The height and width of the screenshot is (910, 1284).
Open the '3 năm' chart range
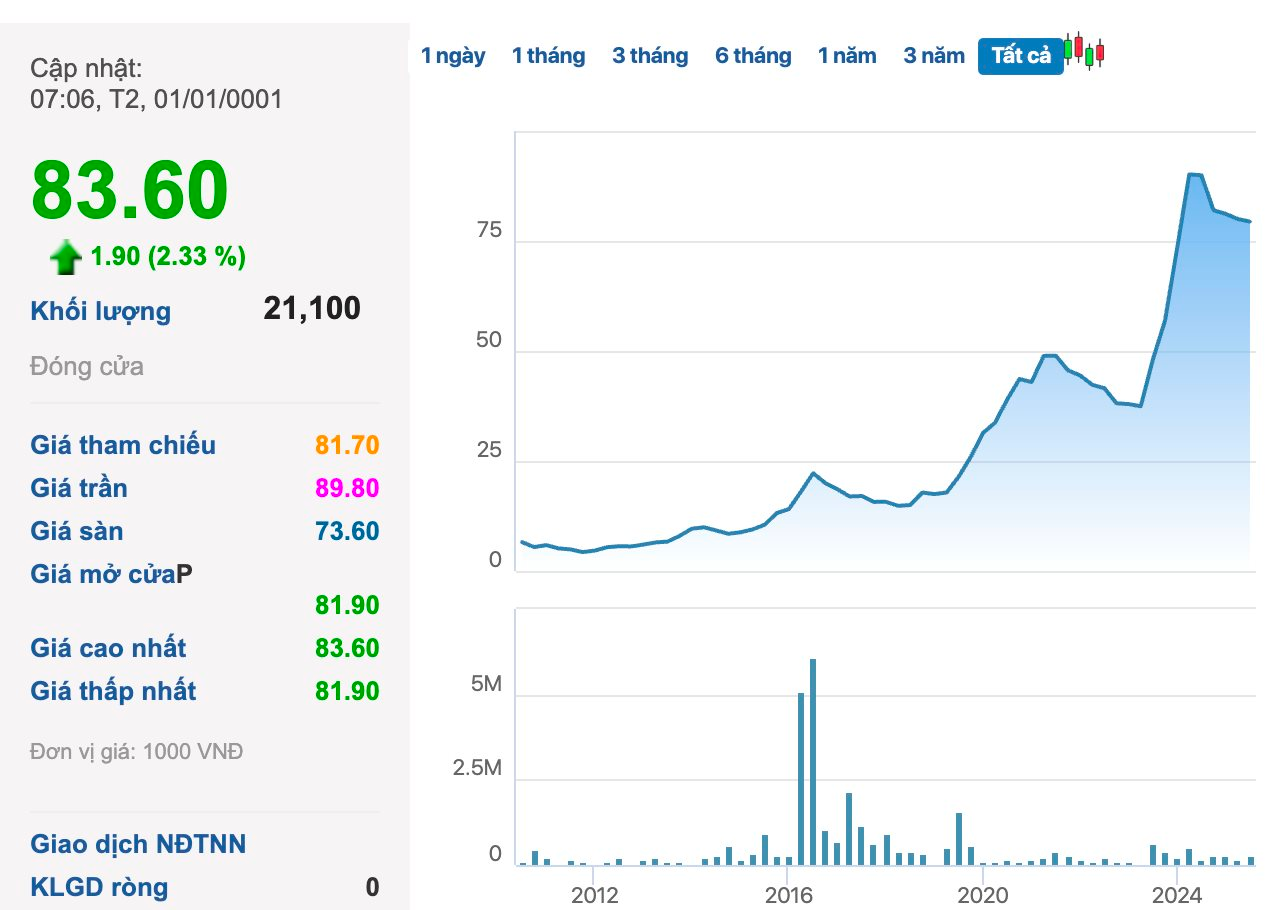(x=934, y=56)
